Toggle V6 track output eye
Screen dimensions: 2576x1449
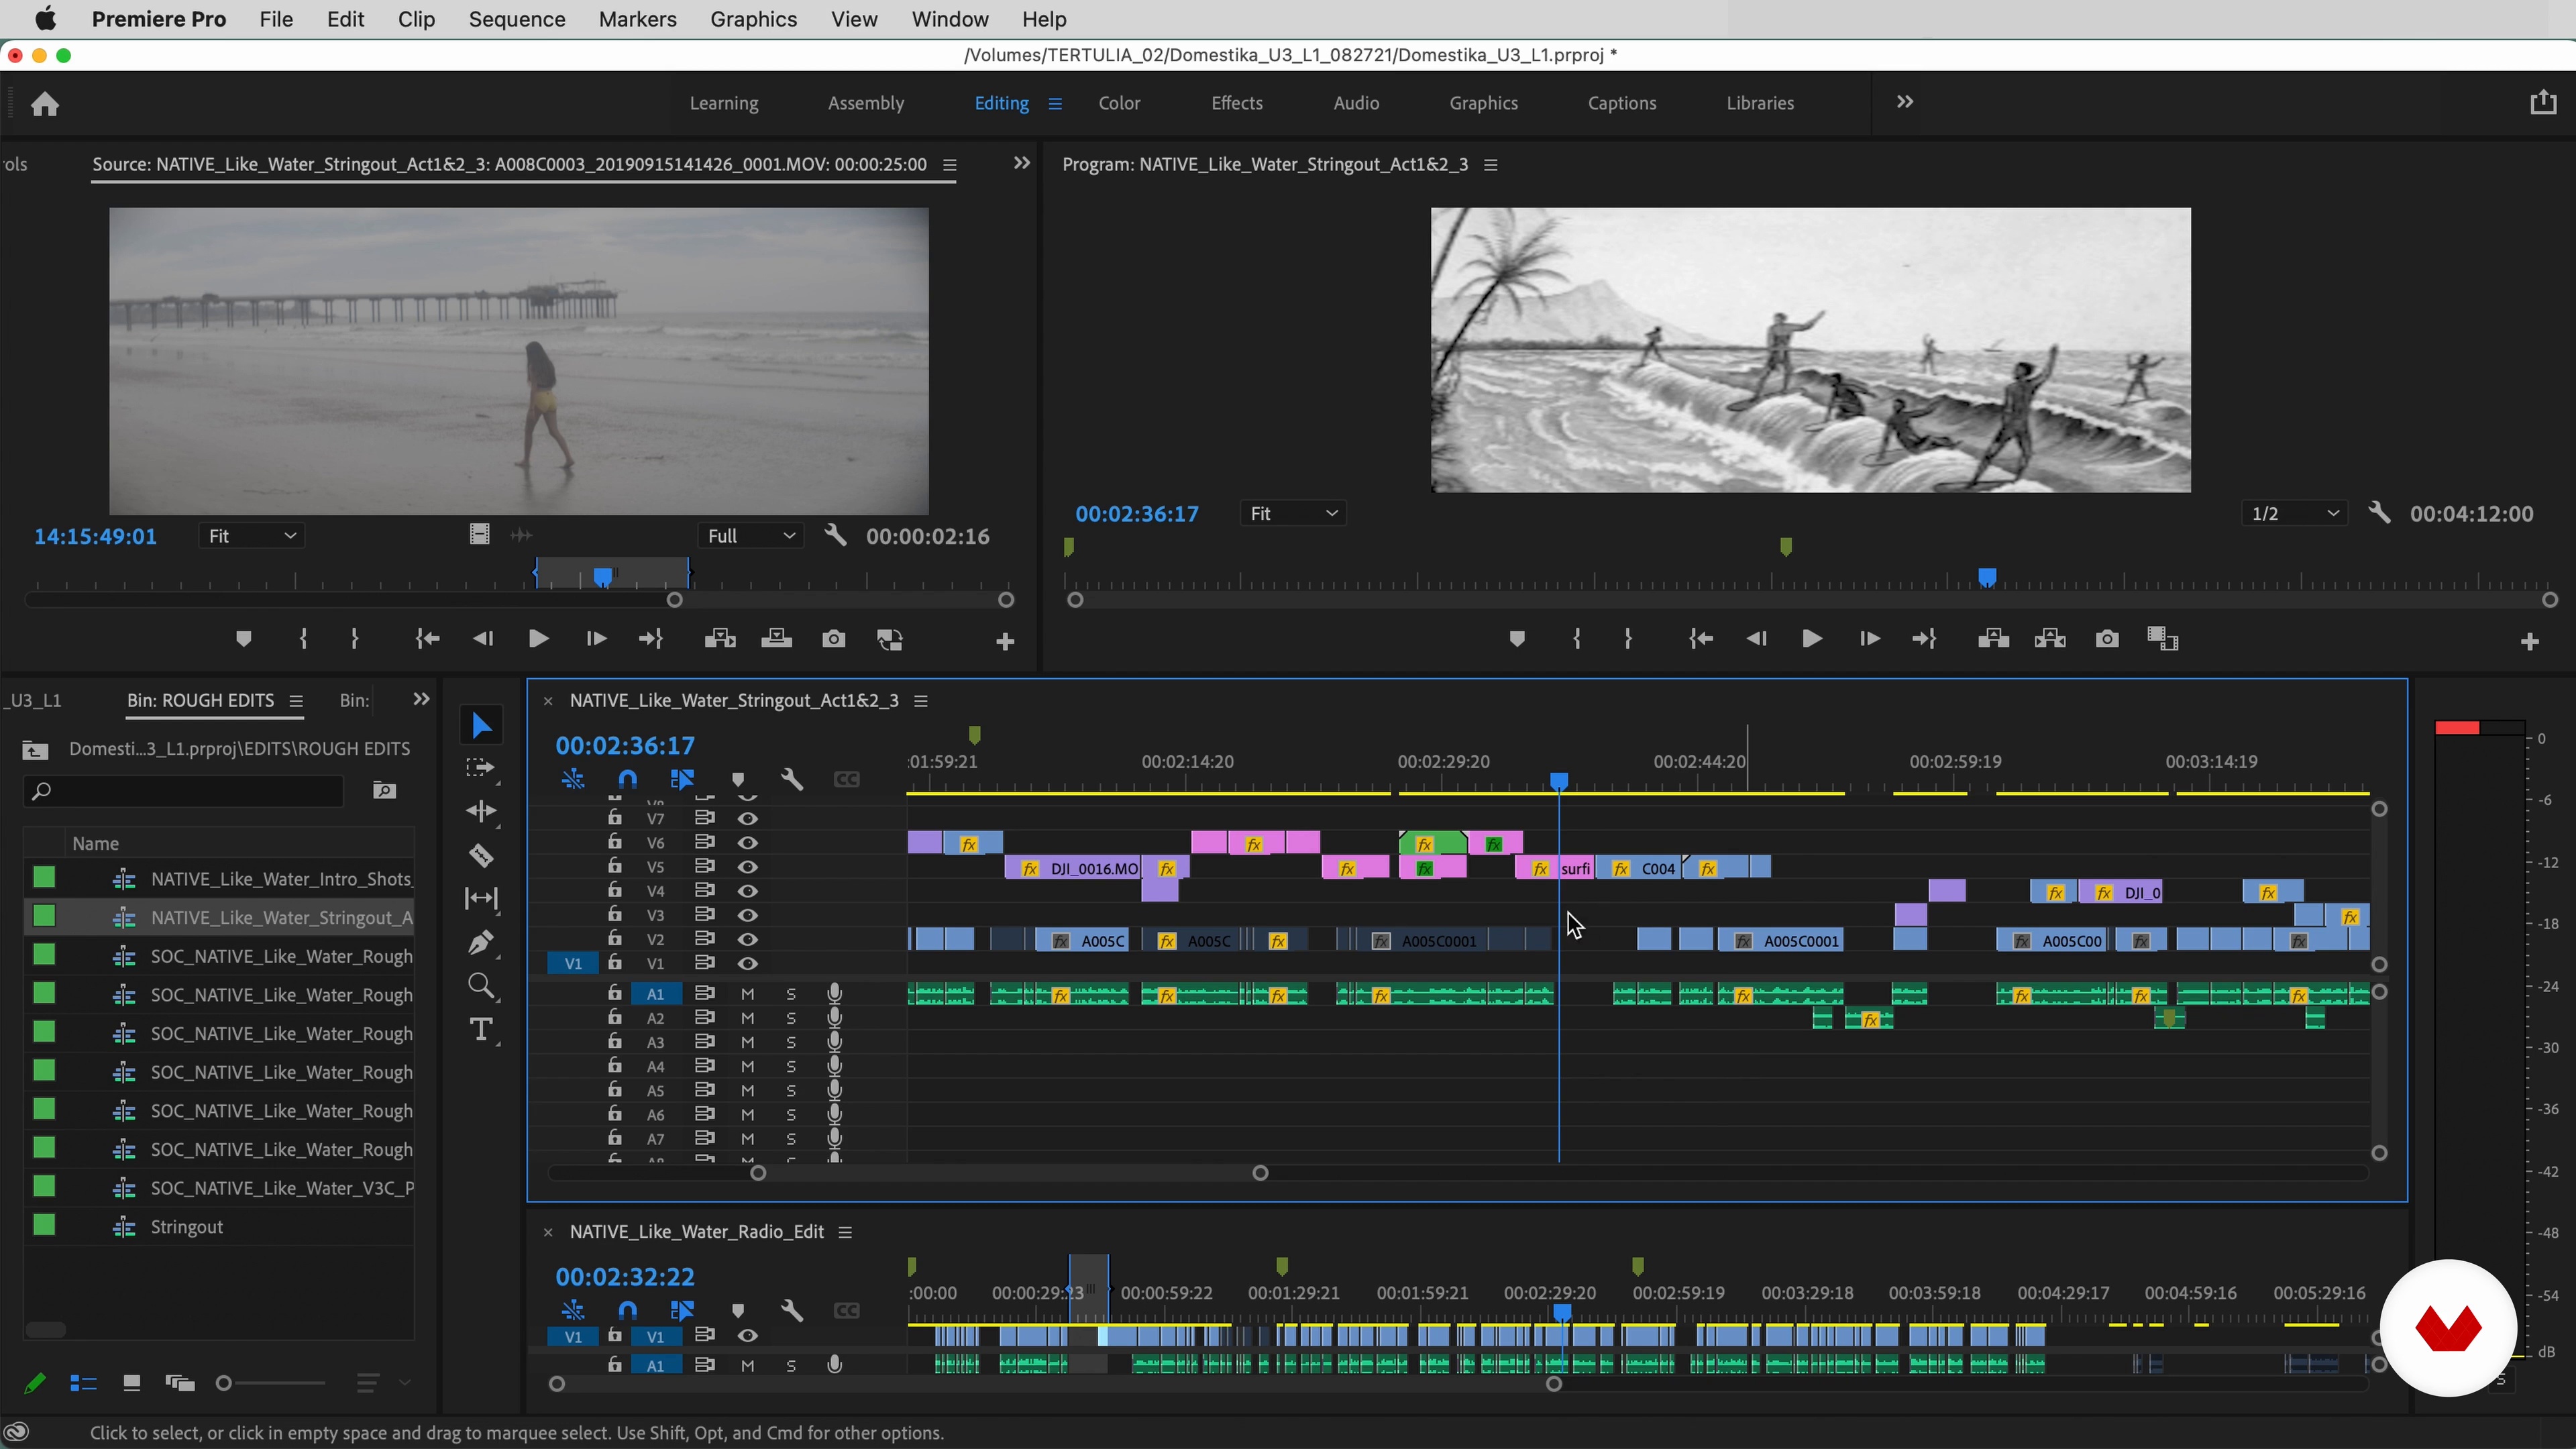(747, 843)
